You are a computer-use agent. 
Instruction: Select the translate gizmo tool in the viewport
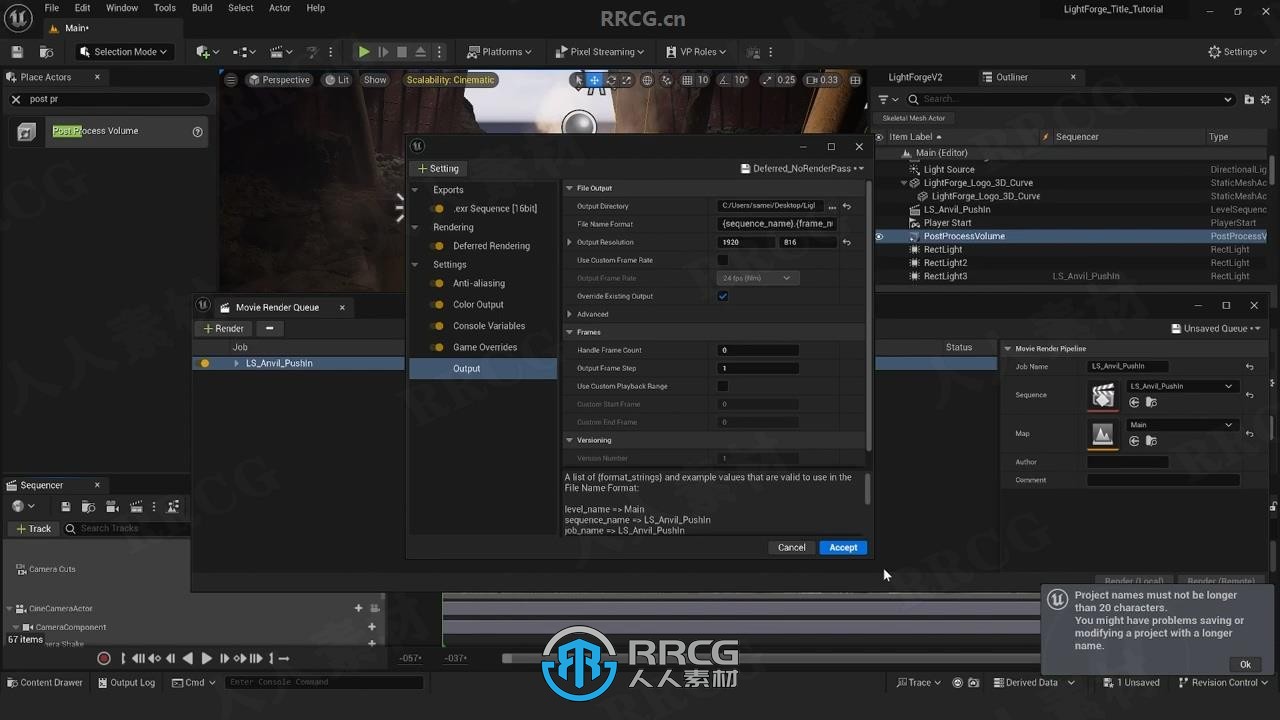coord(594,80)
